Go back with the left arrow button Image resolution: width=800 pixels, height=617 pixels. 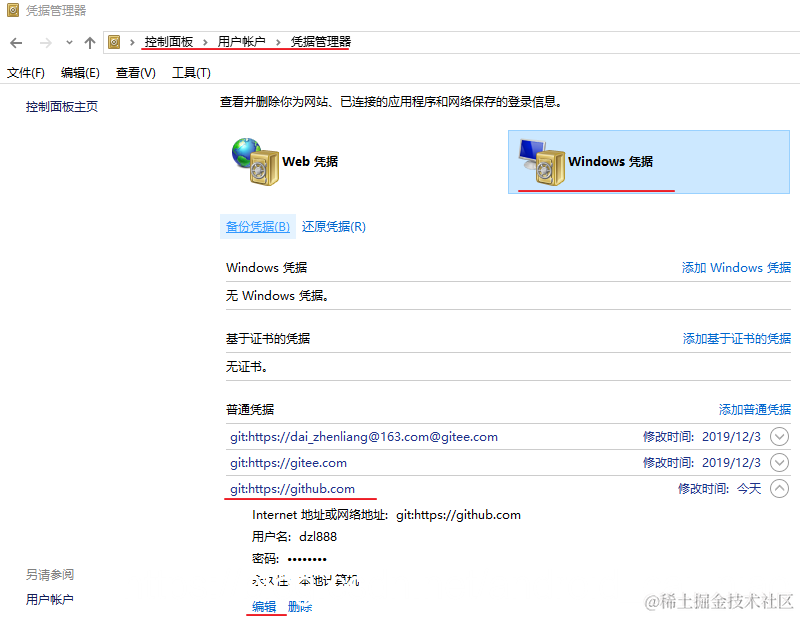[x=16, y=43]
